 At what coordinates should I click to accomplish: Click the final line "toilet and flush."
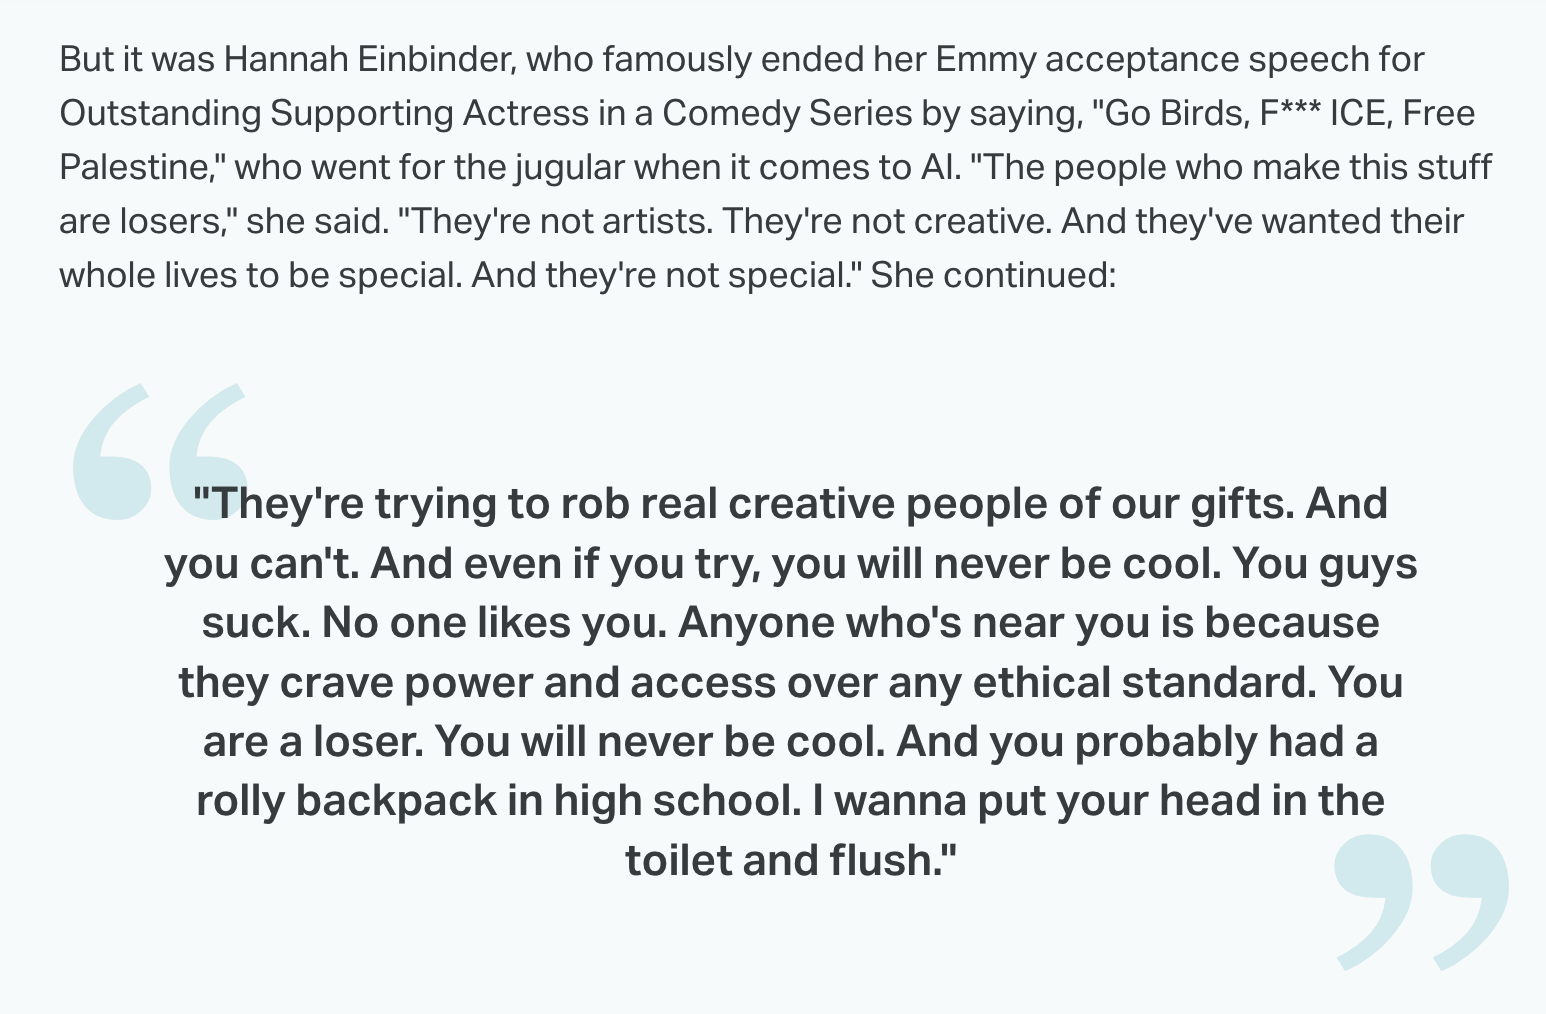click(790, 860)
